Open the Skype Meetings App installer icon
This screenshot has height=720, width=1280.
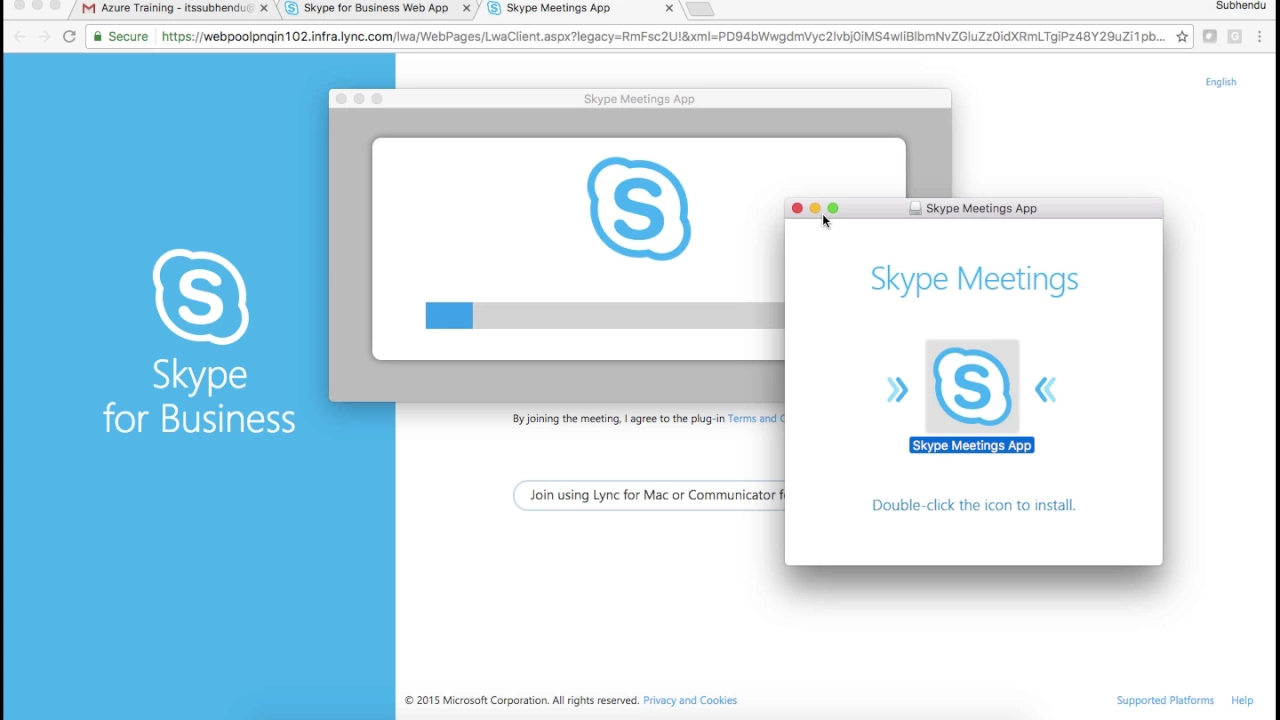972,386
